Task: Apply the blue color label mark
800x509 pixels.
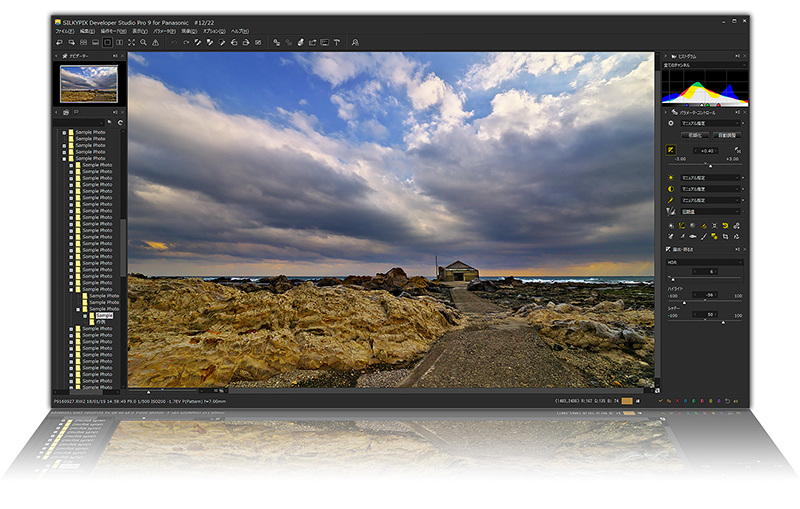Action: (x=685, y=401)
